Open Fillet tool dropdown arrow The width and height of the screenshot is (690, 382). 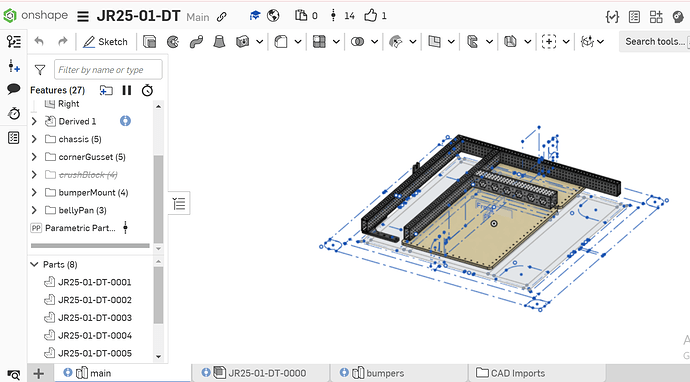(298, 42)
